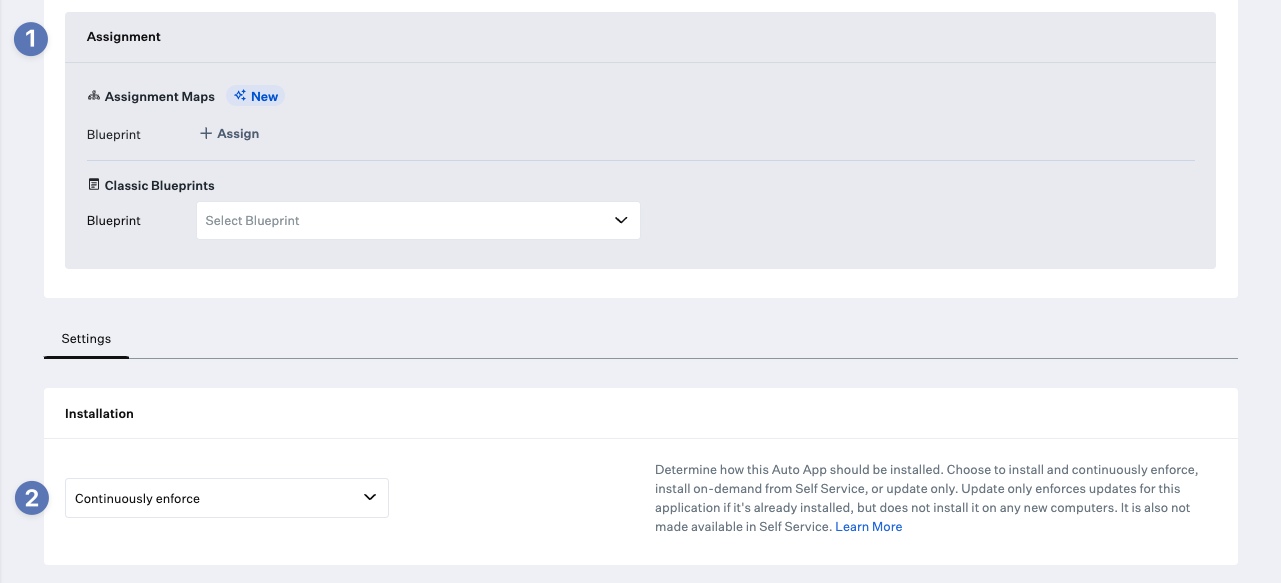The image size is (1281, 583).
Task: Select the Classic Blueprints heading text
Action: click(159, 186)
